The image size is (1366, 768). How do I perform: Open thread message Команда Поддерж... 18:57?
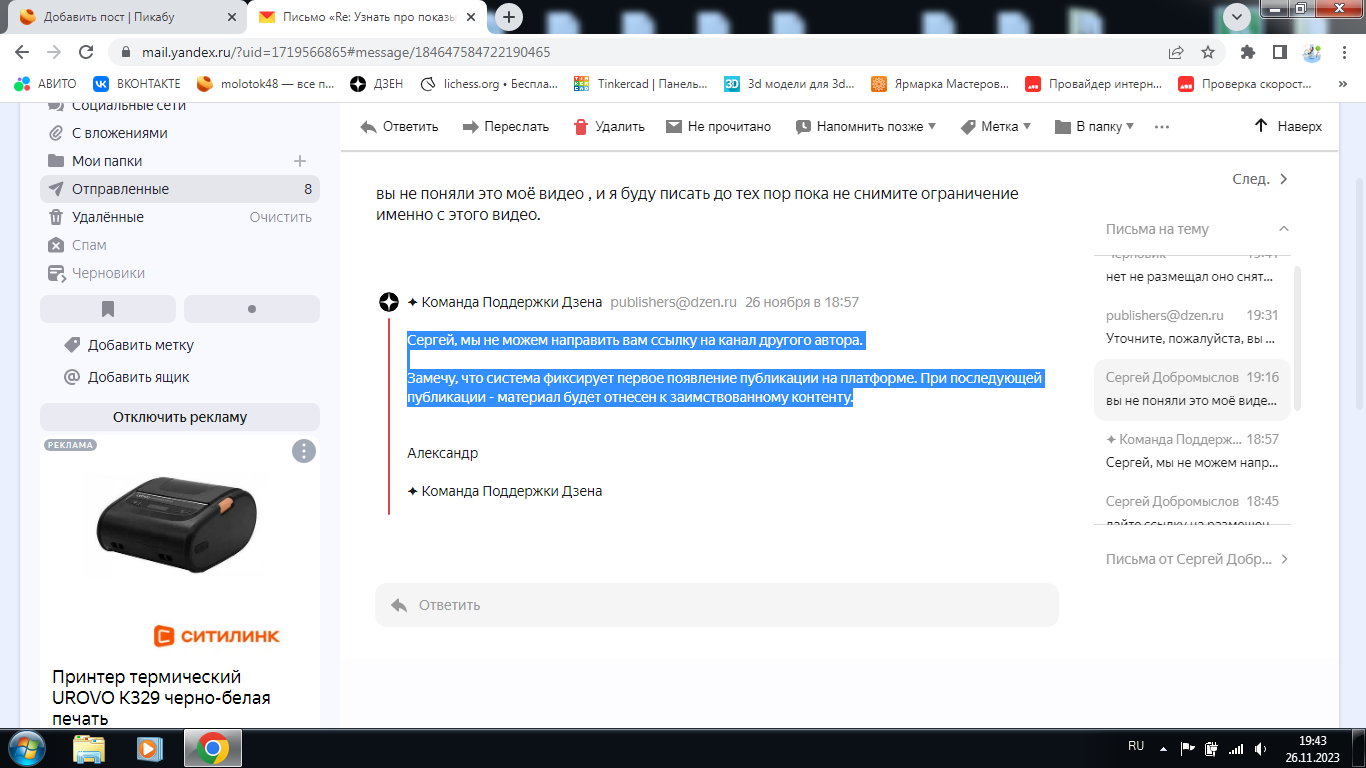click(1192, 451)
